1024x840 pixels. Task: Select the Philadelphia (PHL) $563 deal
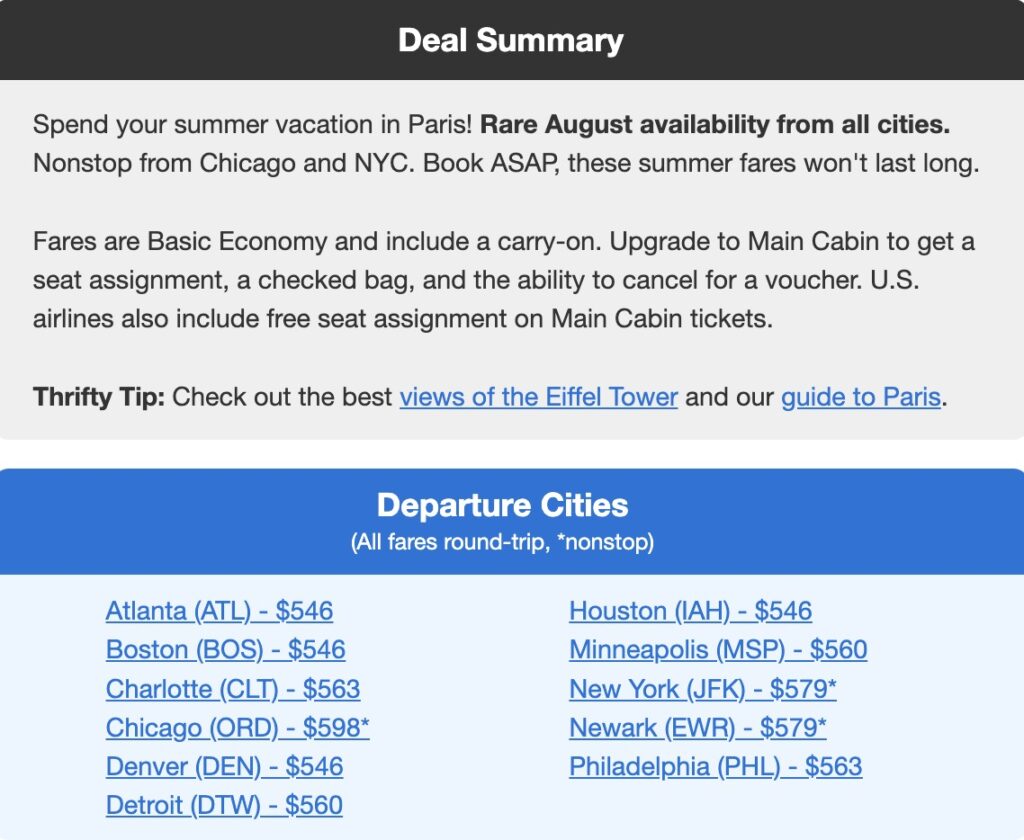716,766
